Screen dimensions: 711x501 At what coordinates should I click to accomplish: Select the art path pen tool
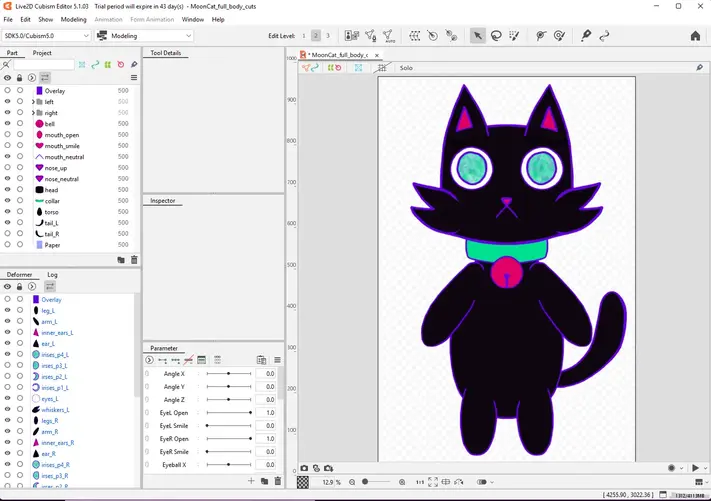586,36
